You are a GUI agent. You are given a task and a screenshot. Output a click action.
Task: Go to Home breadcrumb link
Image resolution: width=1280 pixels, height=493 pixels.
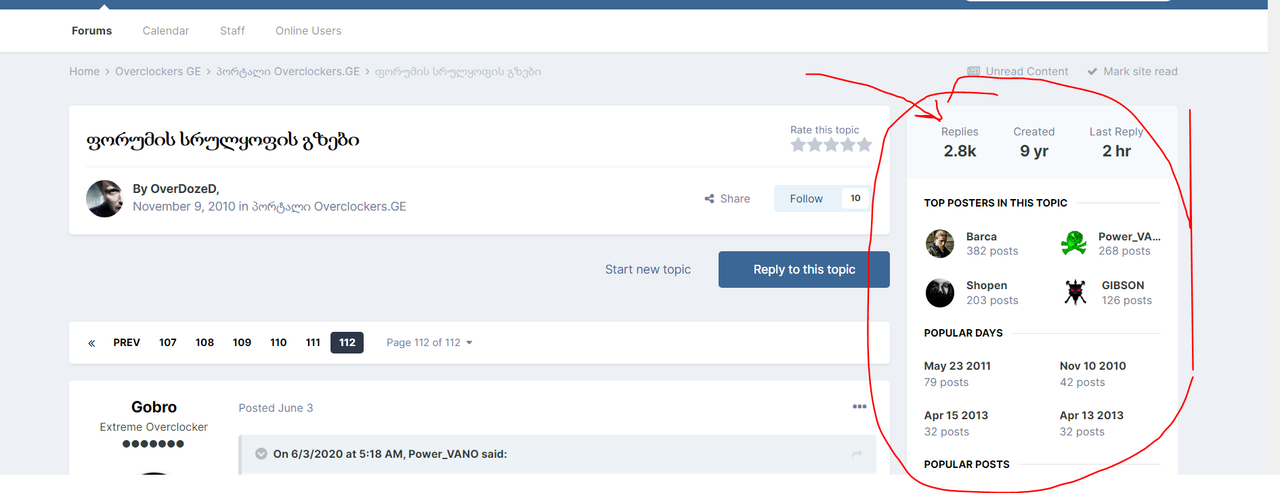(x=84, y=72)
